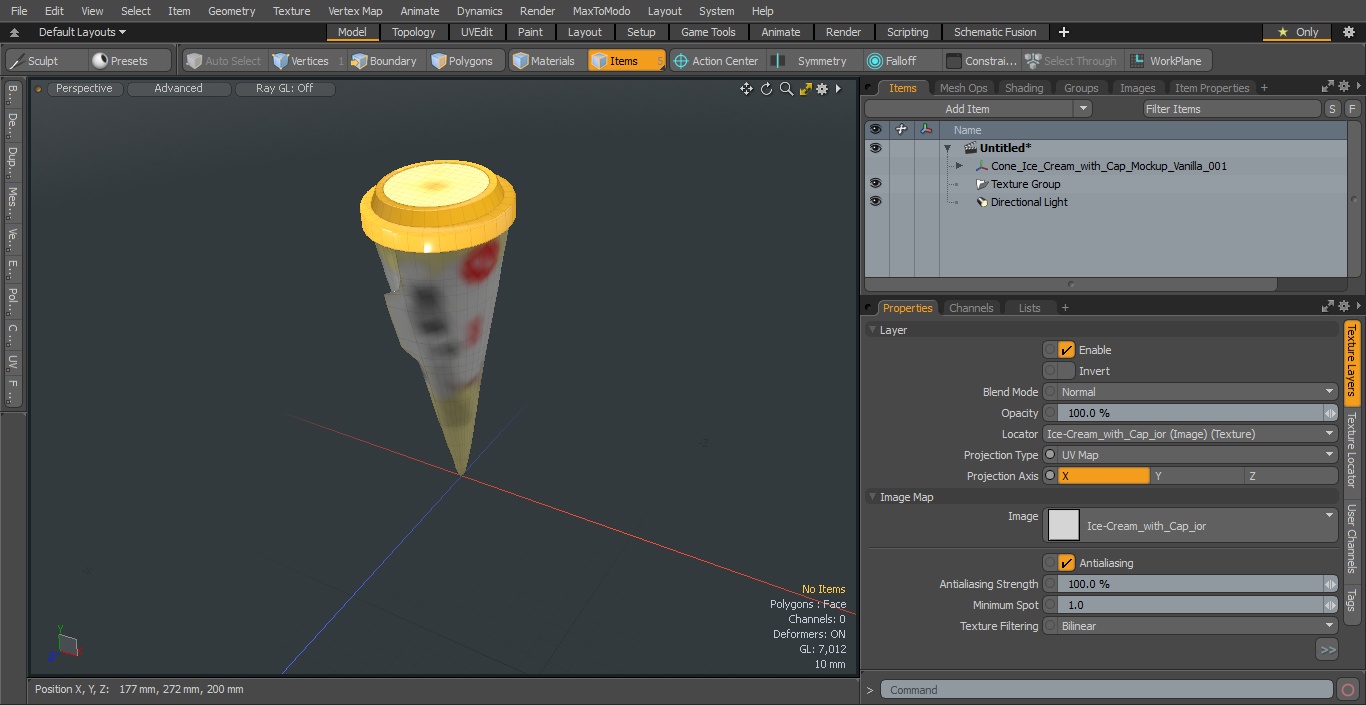Open the Add Item dropdown arrow
The height and width of the screenshot is (705, 1366).
[1083, 109]
